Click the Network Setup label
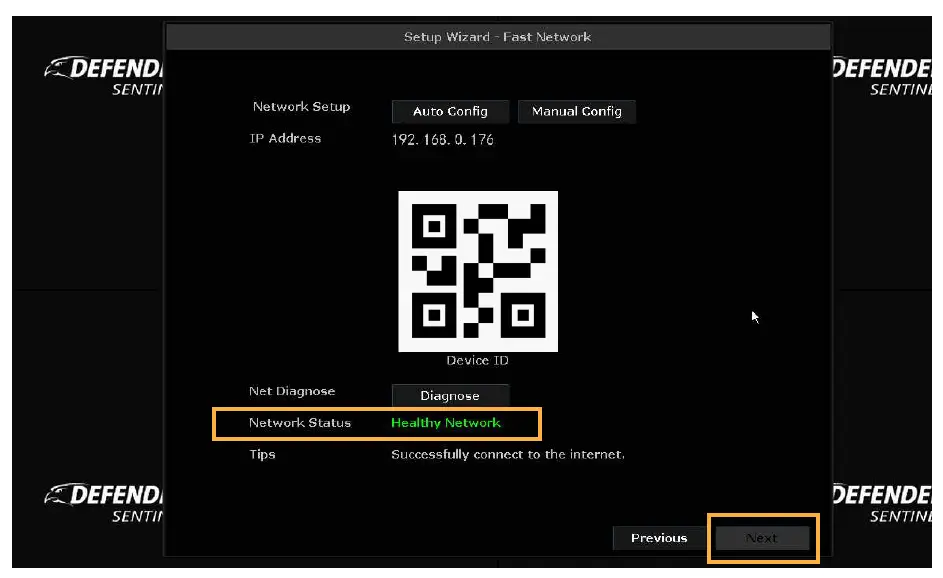The image size is (943, 578). coord(301,107)
